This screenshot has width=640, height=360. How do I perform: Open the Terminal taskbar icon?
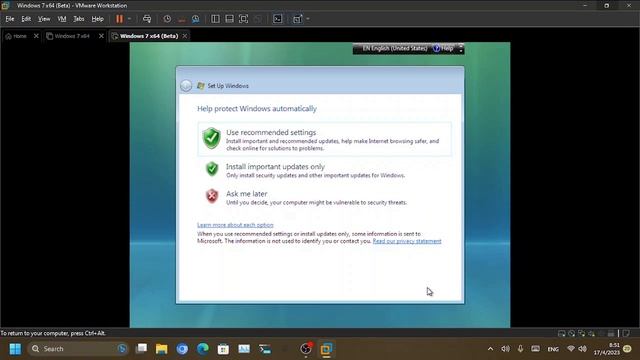265,349
